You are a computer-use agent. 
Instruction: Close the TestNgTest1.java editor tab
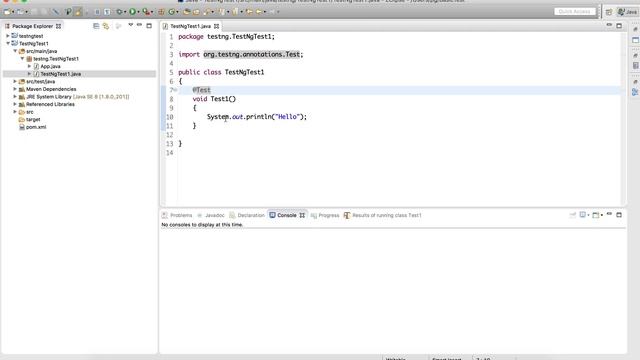click(216, 26)
